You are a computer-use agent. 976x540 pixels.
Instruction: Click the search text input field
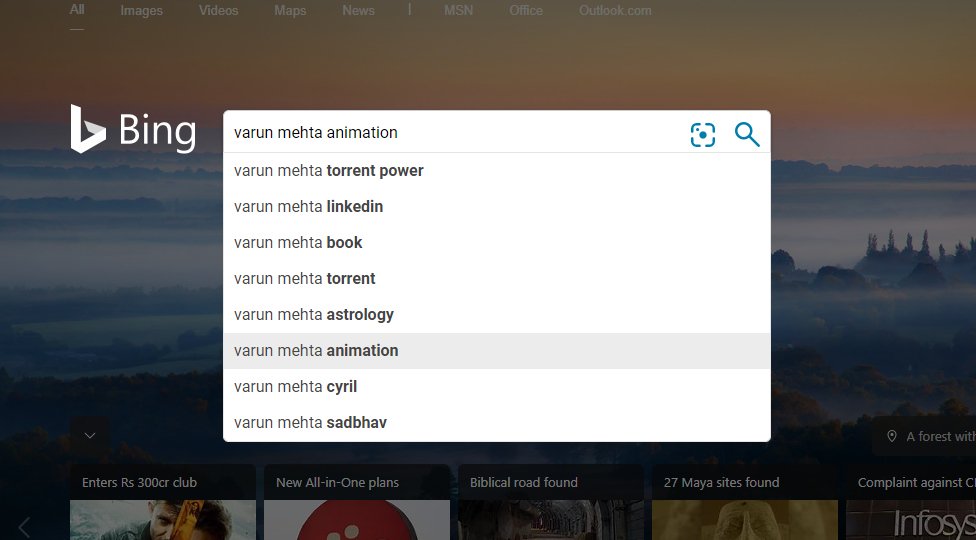coord(454,133)
